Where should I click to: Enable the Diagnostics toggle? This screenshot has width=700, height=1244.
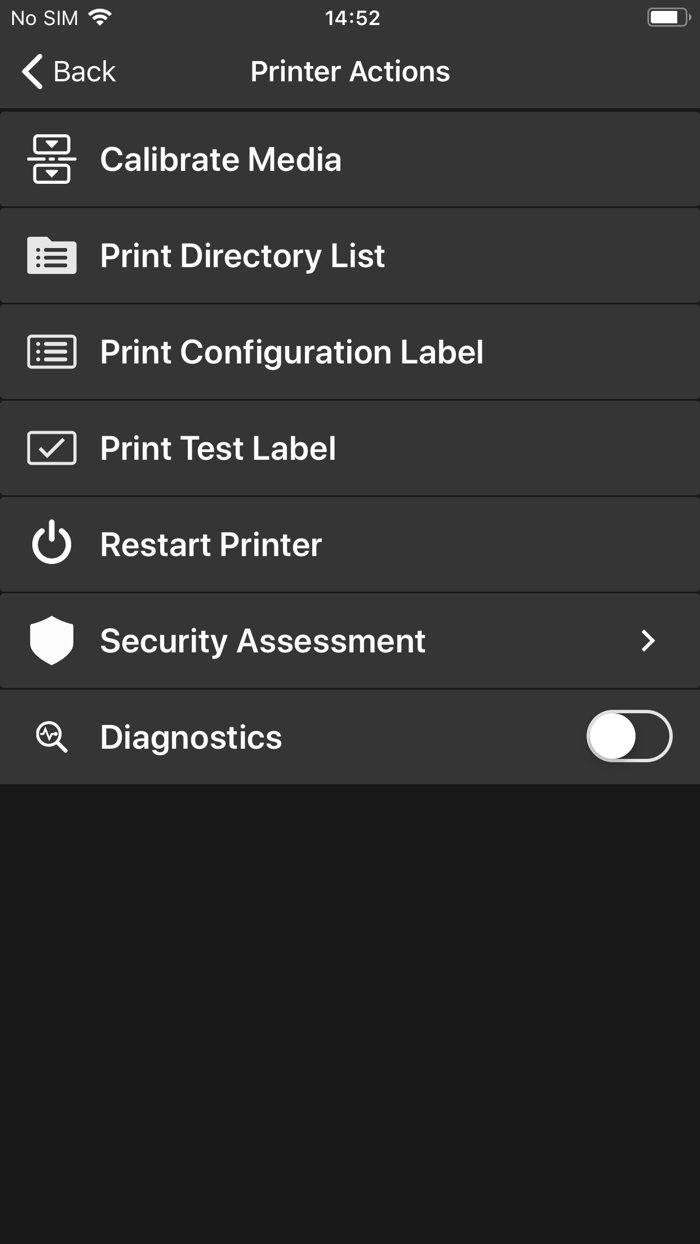pyautogui.click(x=629, y=736)
